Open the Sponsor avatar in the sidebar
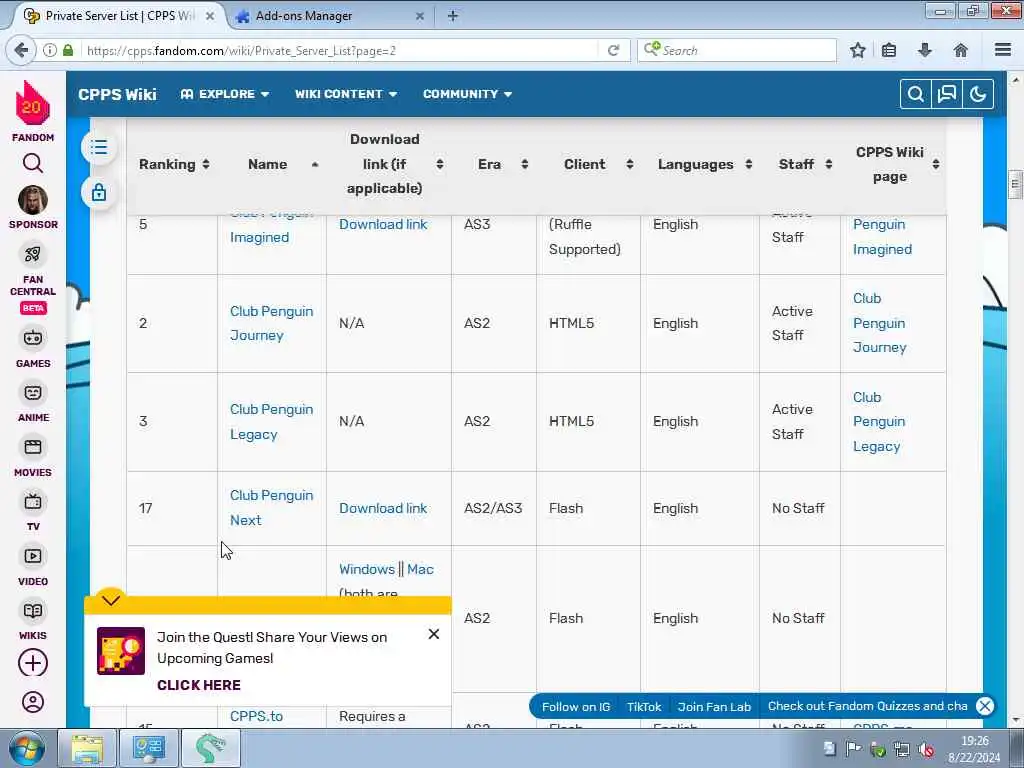1024x768 pixels. pos(33,200)
